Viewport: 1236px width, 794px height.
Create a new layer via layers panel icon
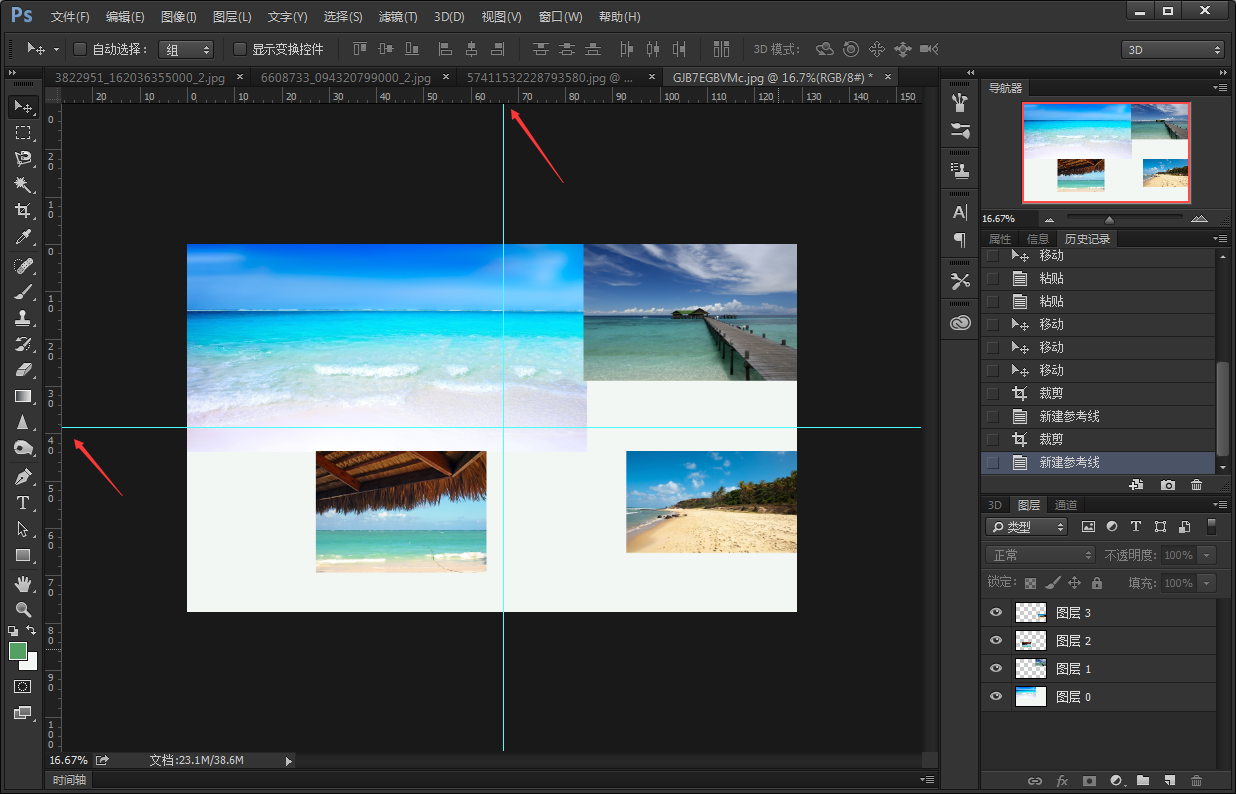[1169, 780]
